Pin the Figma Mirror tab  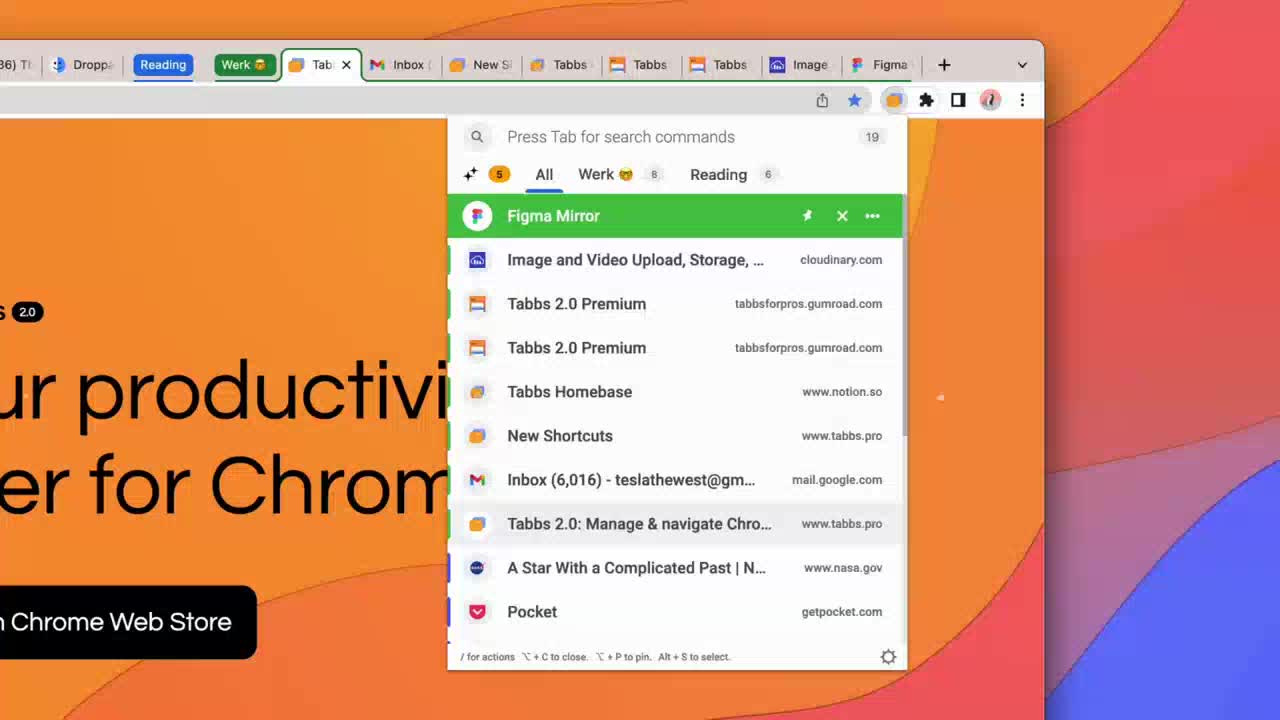pyautogui.click(x=807, y=216)
